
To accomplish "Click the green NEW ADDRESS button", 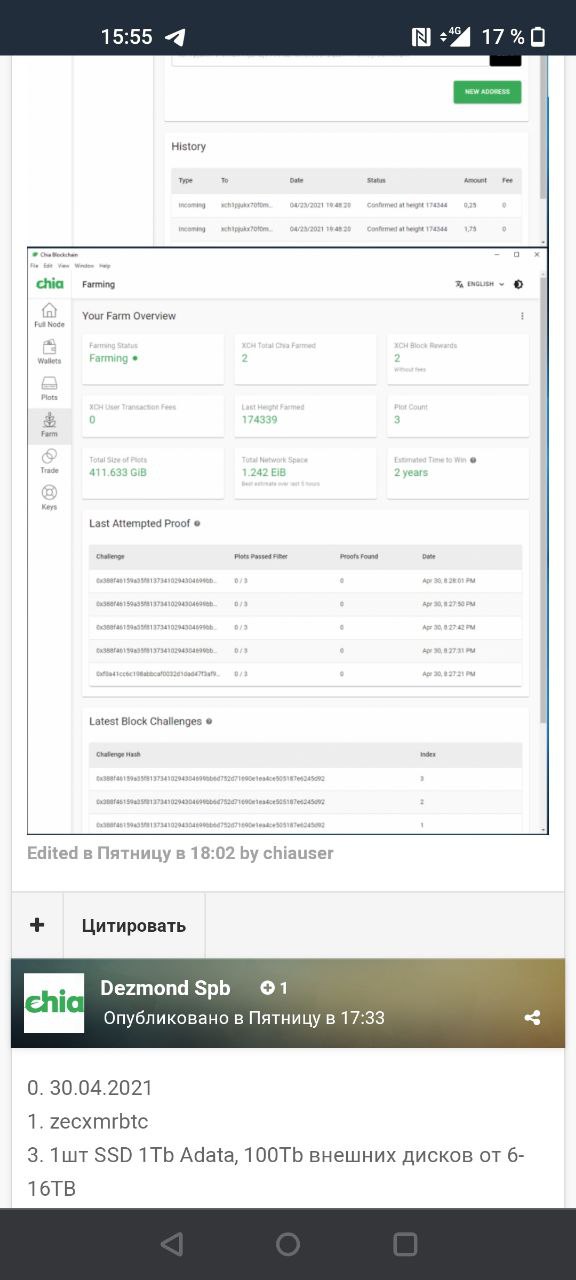I will pos(487,91).
